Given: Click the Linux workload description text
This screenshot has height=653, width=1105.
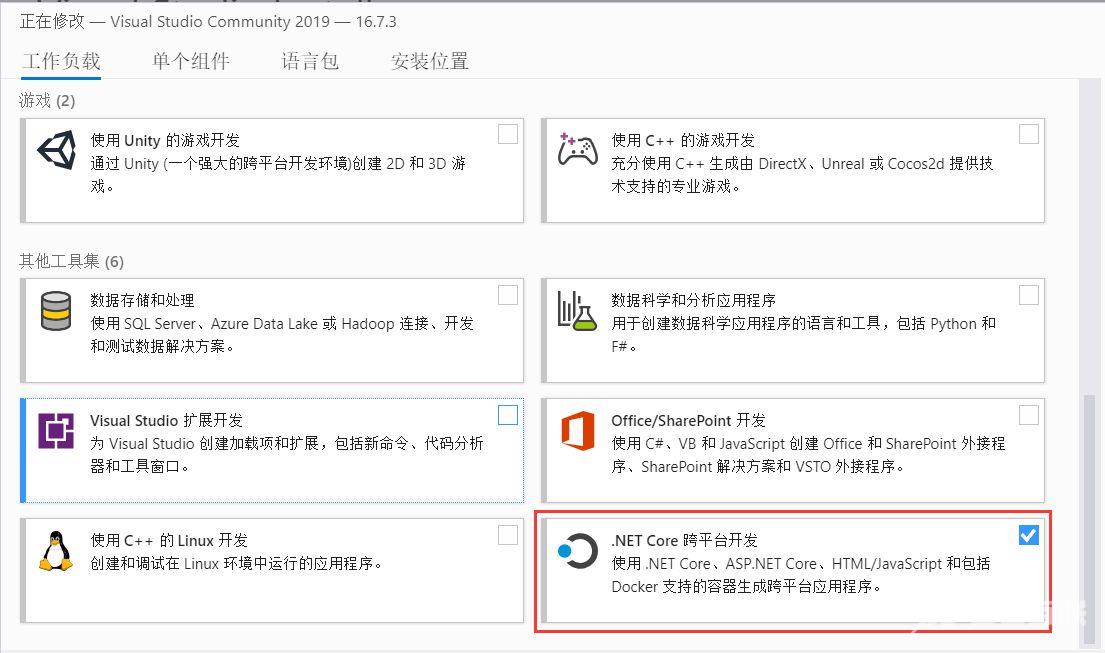Looking at the screenshot, I should pos(237,564).
